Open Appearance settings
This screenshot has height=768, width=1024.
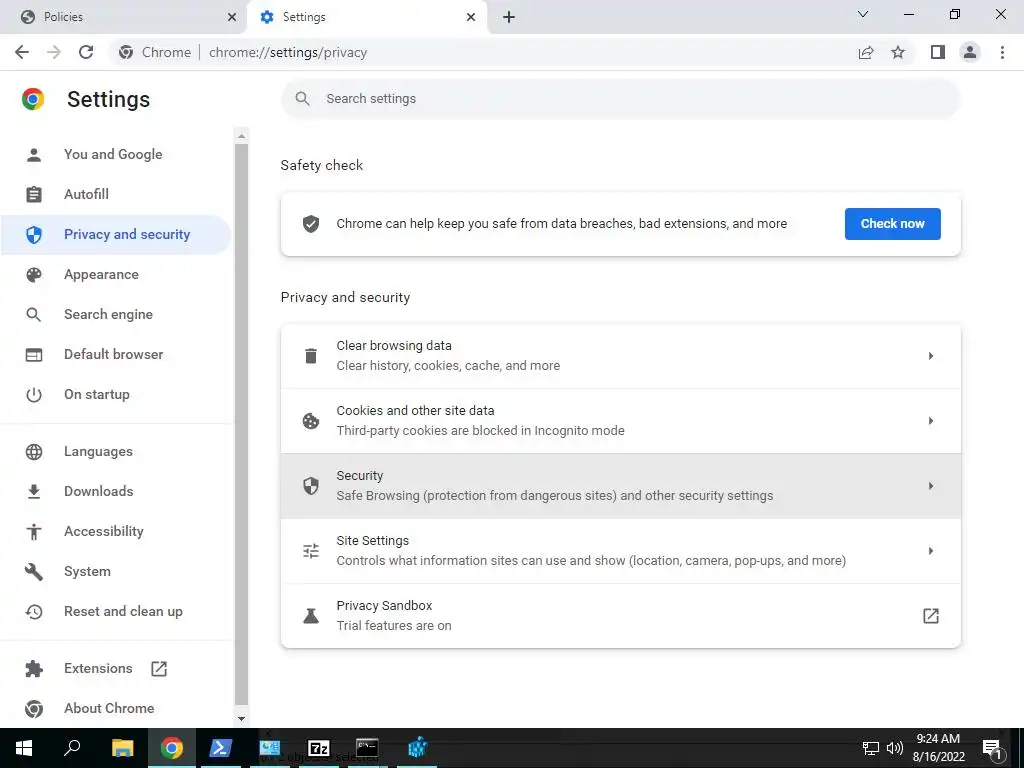click(115, 274)
